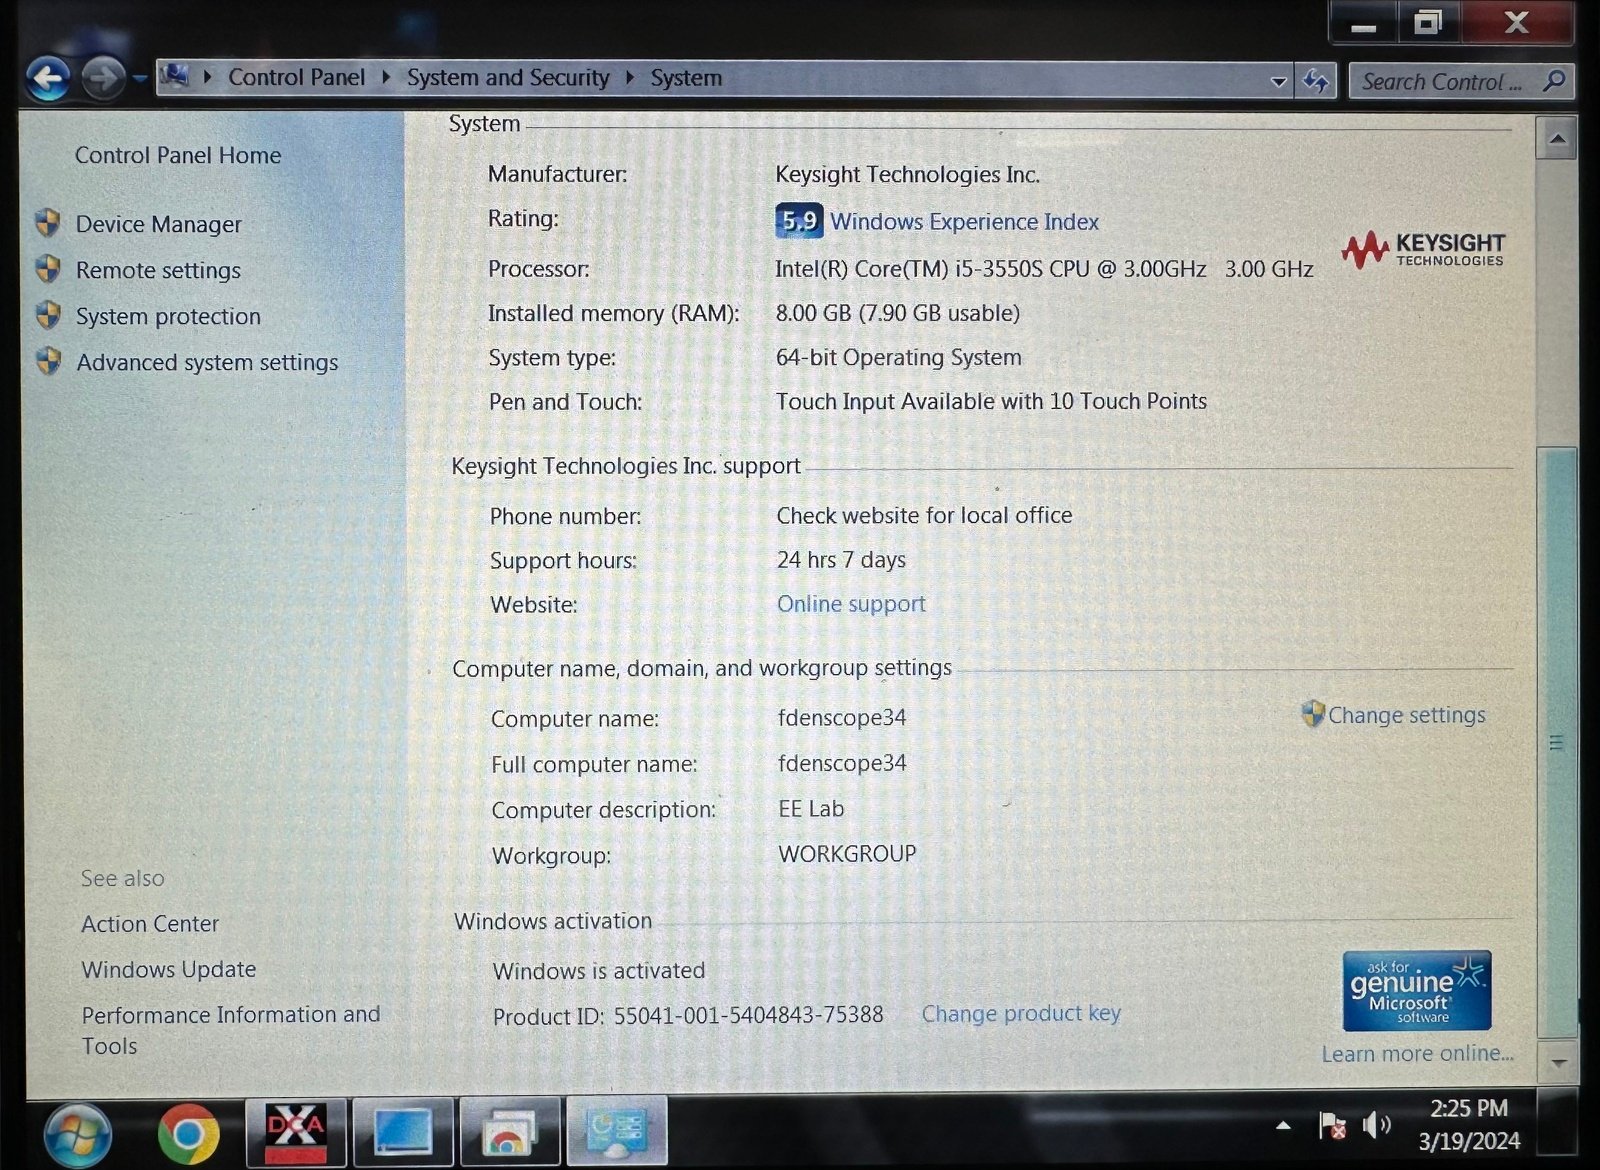Viewport: 1600px width, 1170px height.
Task: Click processor Intel Core i5-3550S text
Action: (x=1044, y=268)
